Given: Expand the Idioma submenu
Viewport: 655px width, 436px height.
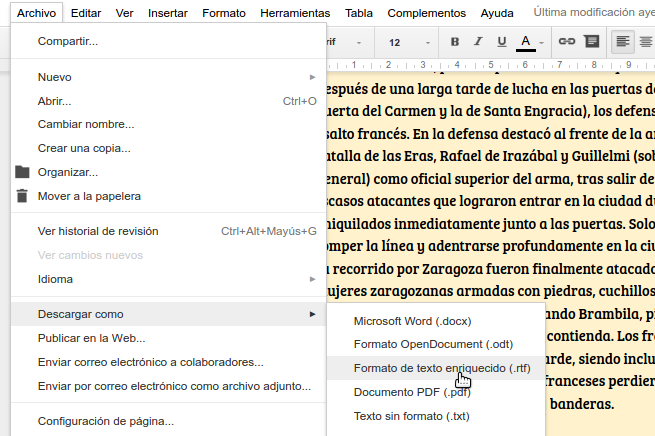Looking at the screenshot, I should [x=169, y=279].
